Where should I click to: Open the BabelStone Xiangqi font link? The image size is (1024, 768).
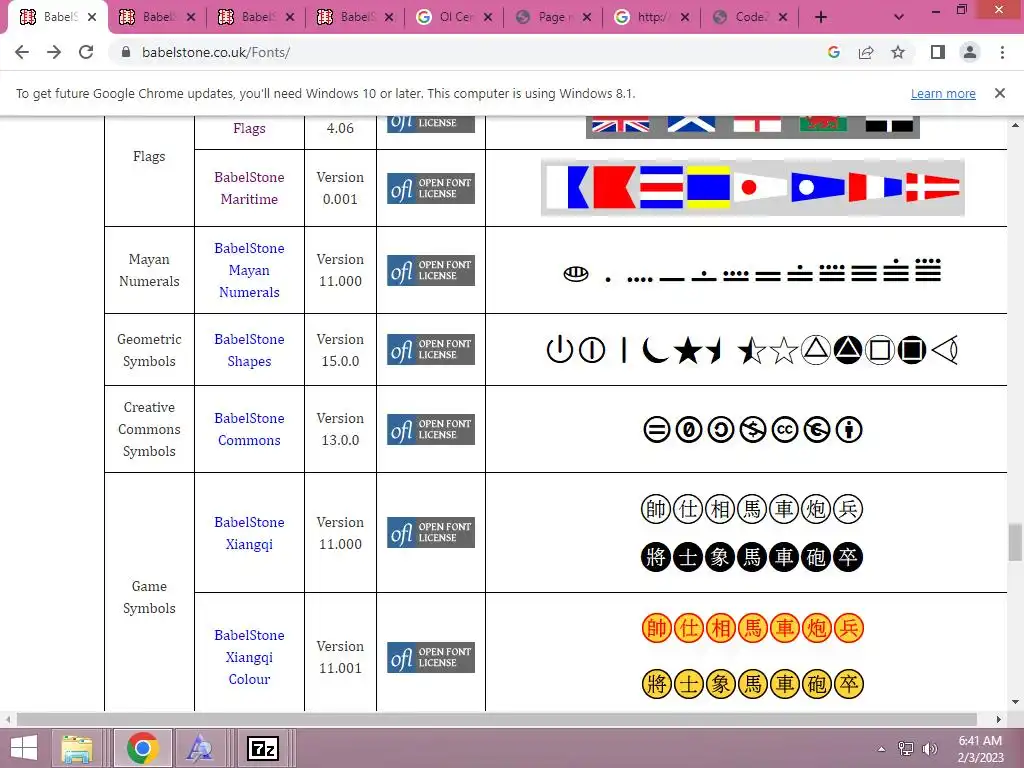tap(249, 533)
